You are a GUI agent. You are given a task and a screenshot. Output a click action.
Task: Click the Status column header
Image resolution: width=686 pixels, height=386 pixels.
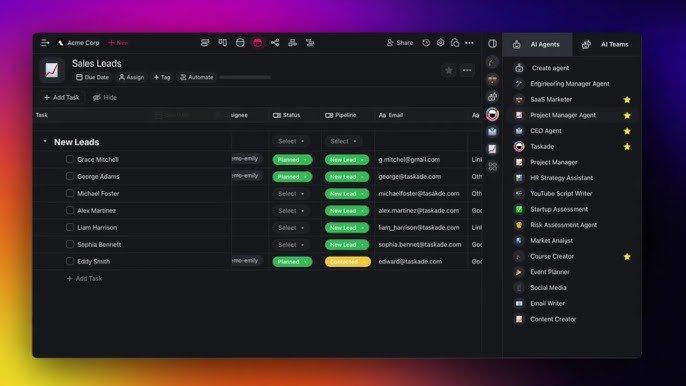(287, 116)
